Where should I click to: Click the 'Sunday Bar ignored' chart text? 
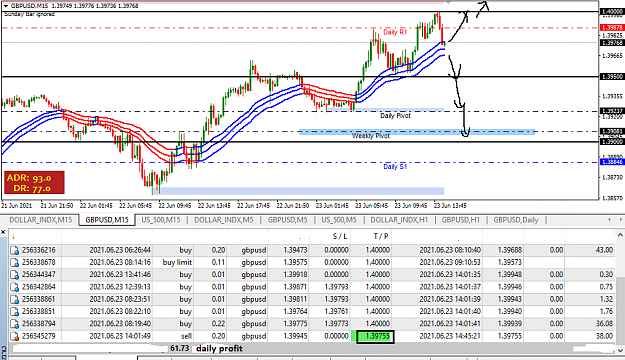click(x=29, y=14)
